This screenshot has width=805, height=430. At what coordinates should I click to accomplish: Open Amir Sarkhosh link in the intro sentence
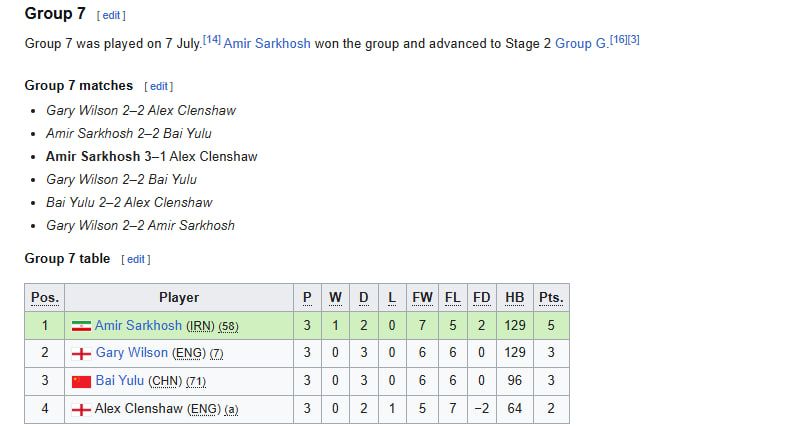(267, 43)
